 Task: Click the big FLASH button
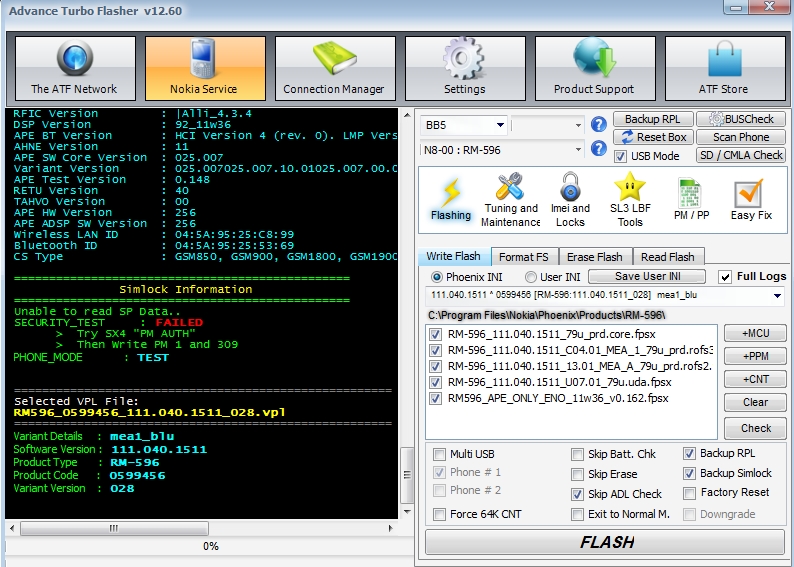[x=605, y=542]
